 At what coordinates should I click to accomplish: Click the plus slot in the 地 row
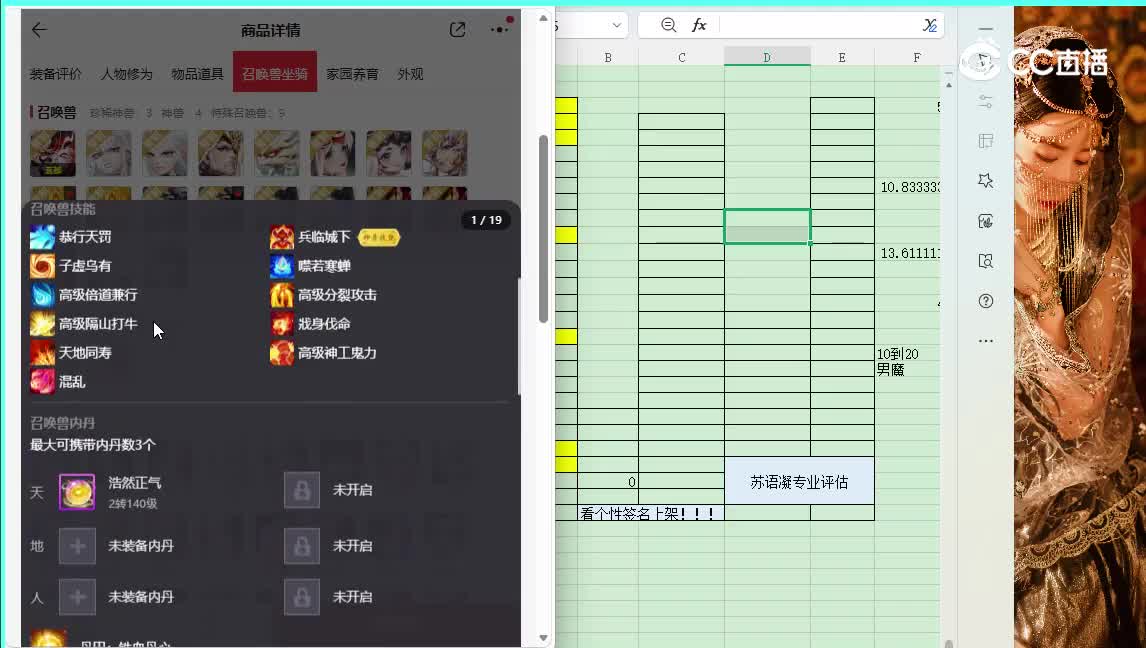(77, 546)
